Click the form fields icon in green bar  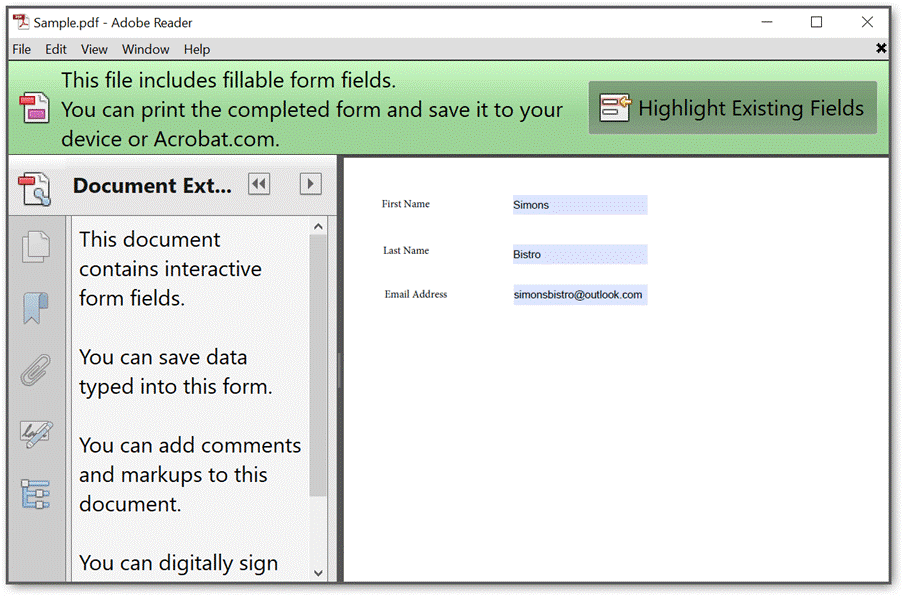click(x=34, y=108)
